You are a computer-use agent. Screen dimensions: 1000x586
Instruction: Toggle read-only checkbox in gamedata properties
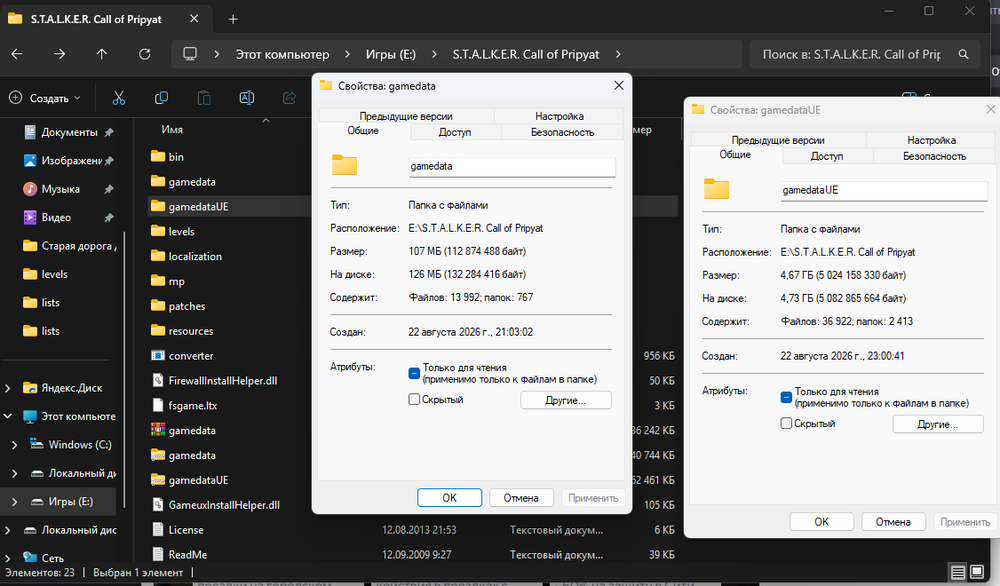(414, 373)
